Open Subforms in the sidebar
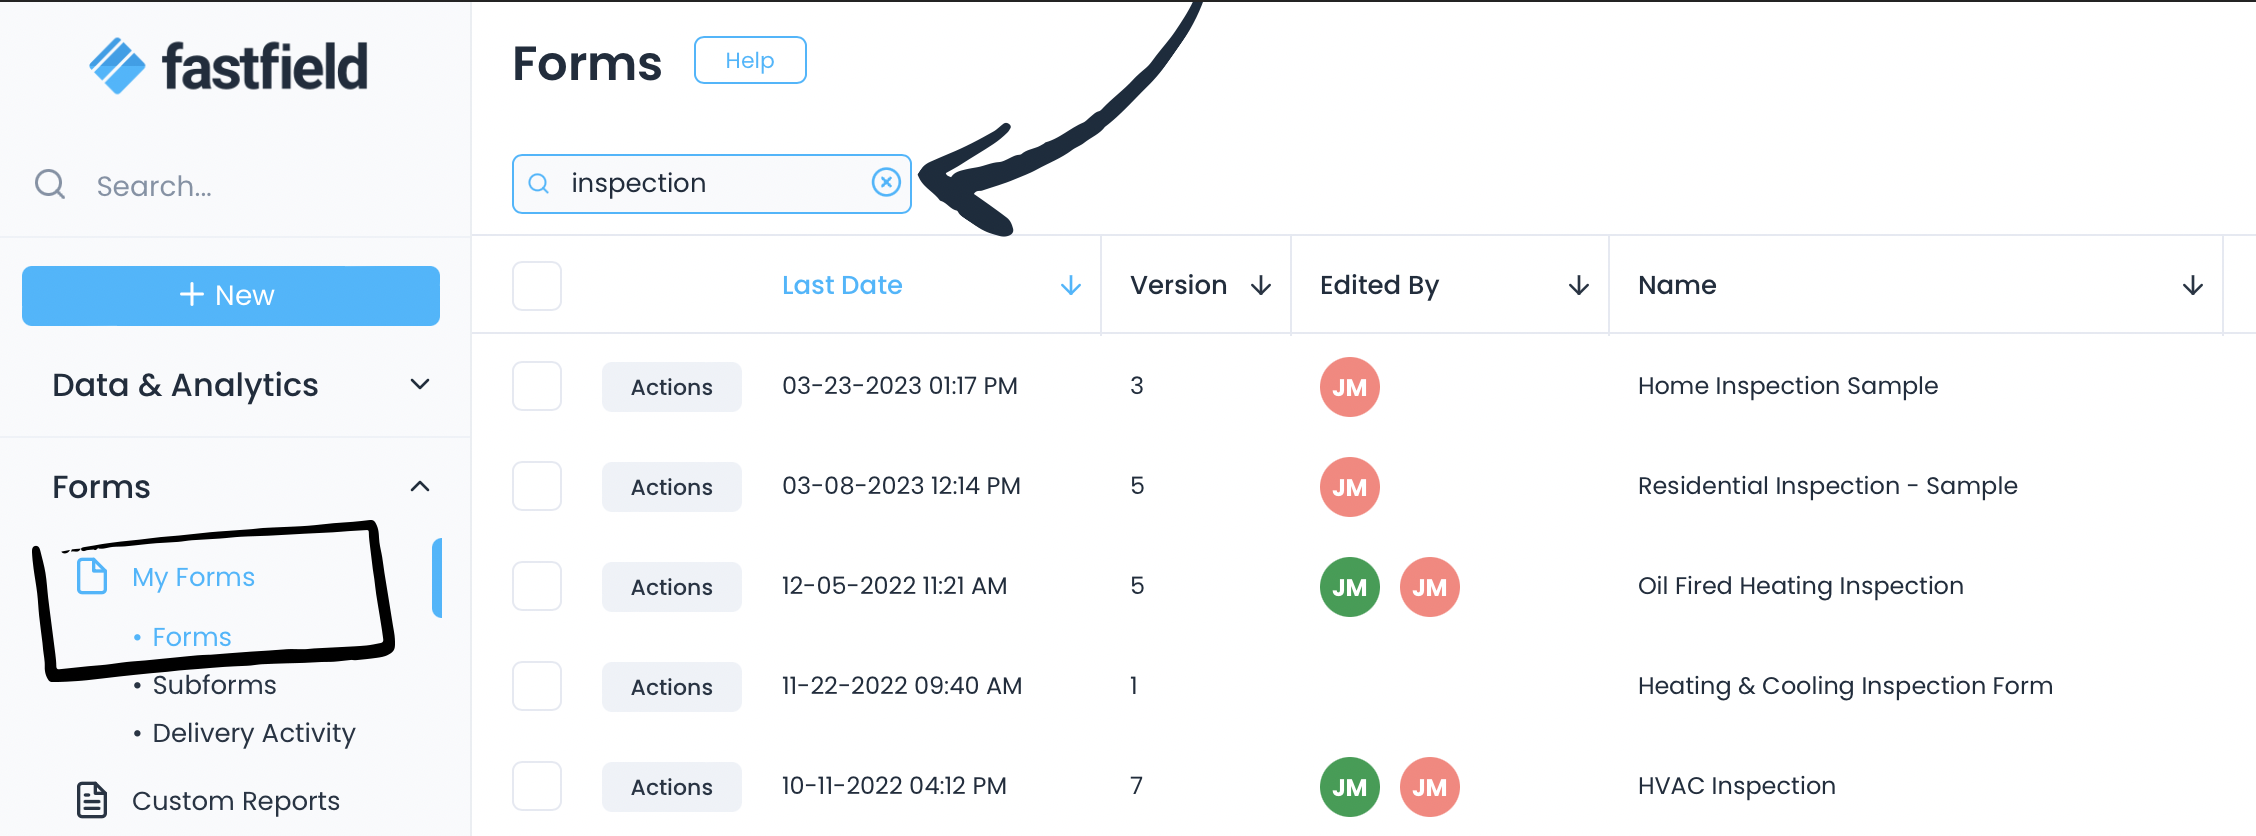The width and height of the screenshot is (2256, 836). click(x=214, y=685)
